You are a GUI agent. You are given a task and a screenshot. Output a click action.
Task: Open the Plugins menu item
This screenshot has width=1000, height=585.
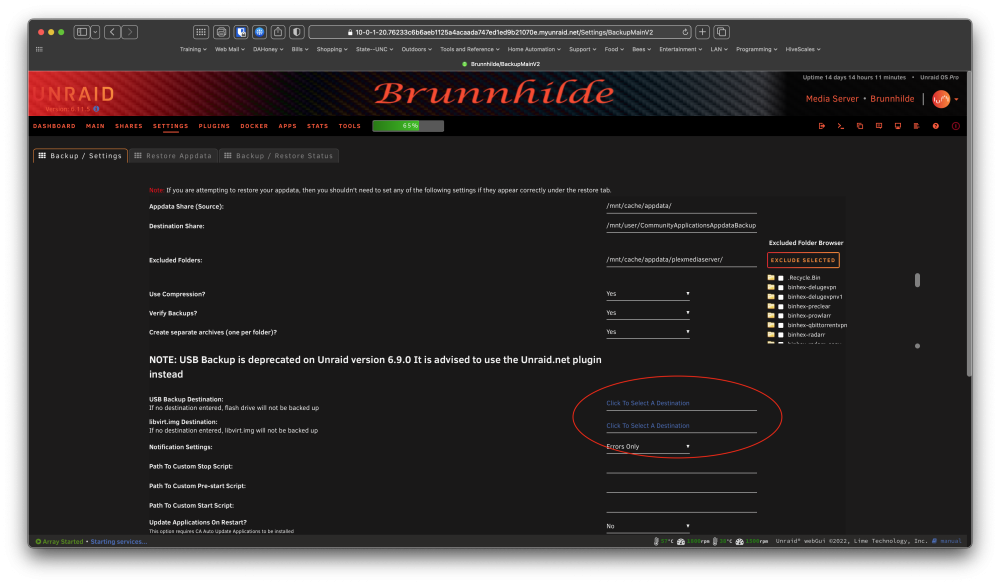click(214, 126)
